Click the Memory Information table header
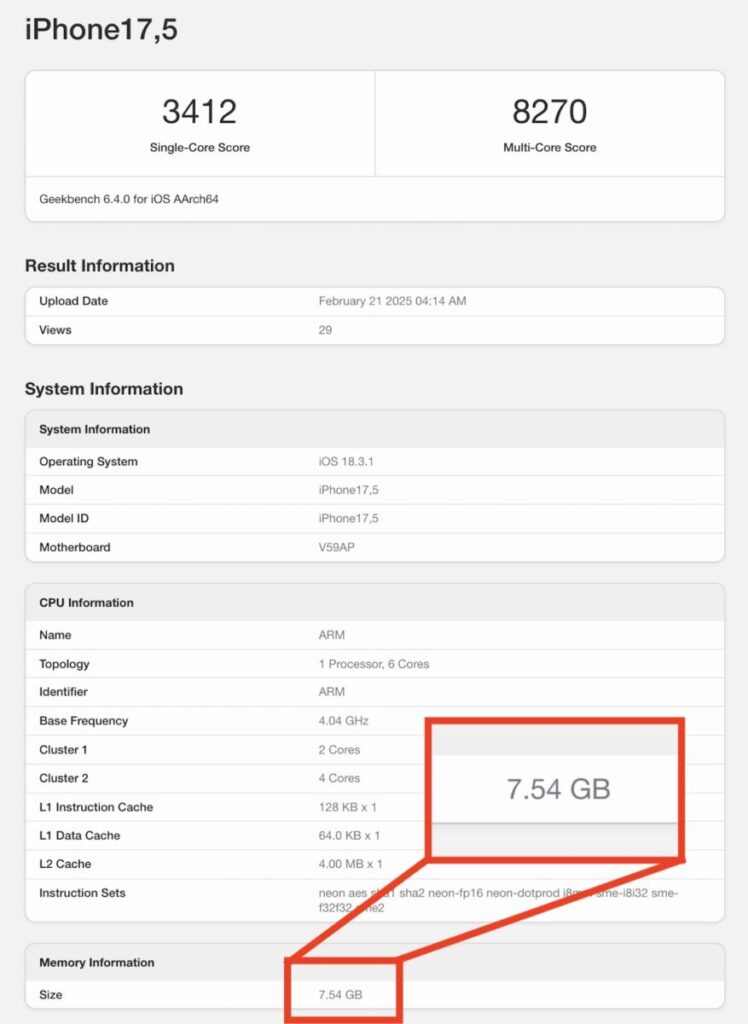748x1024 pixels. [x=97, y=963]
